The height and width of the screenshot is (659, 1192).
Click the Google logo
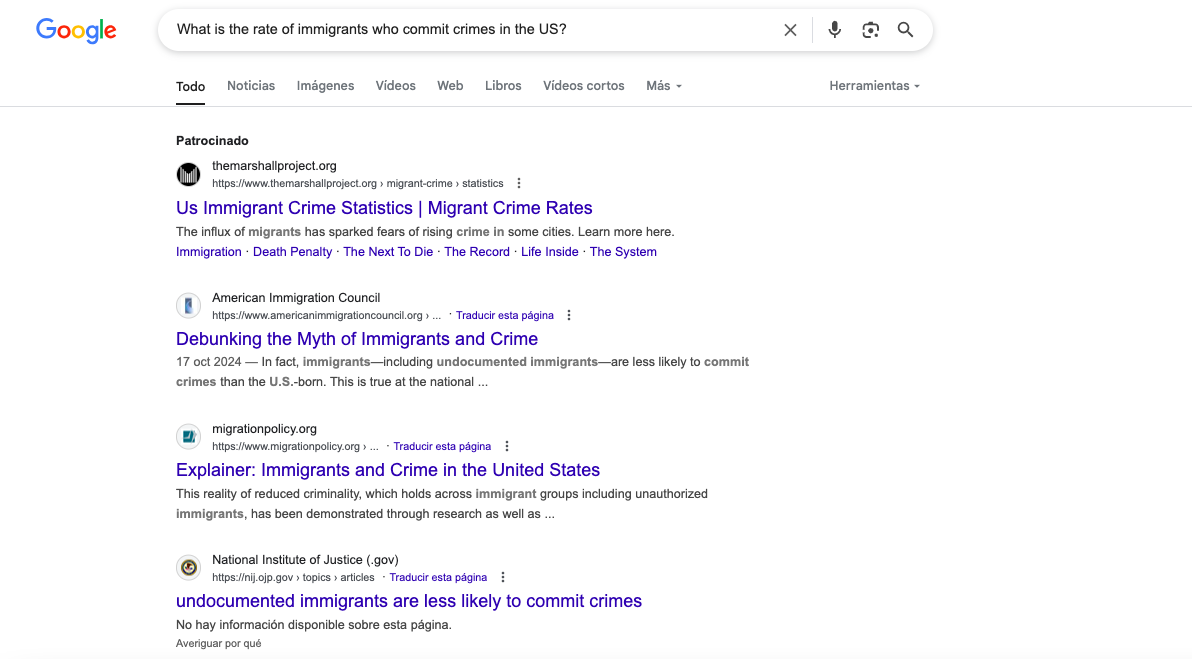[x=76, y=30]
